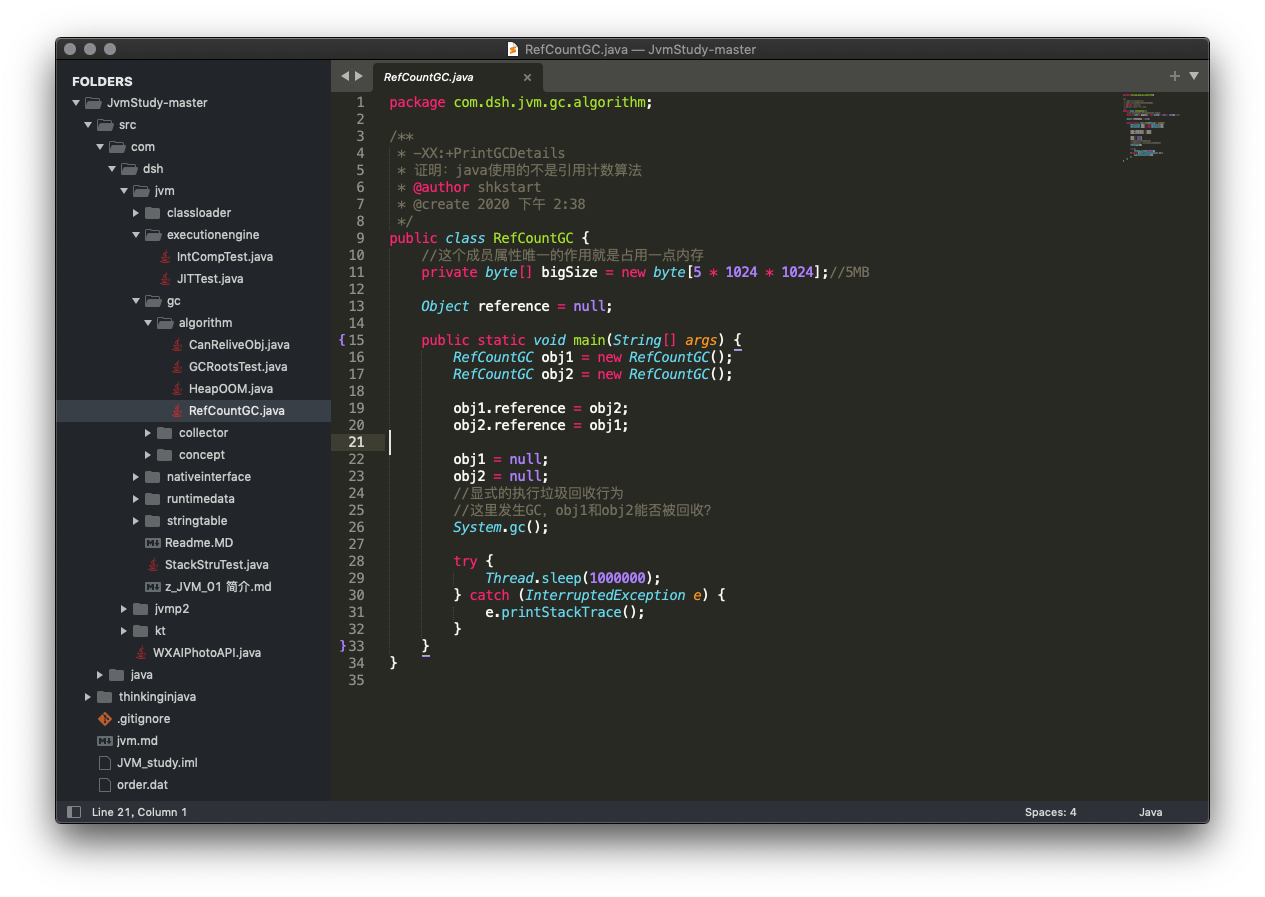This screenshot has height=897, width=1265.
Task: Expand the classloader folder arrow
Action: click(x=136, y=213)
